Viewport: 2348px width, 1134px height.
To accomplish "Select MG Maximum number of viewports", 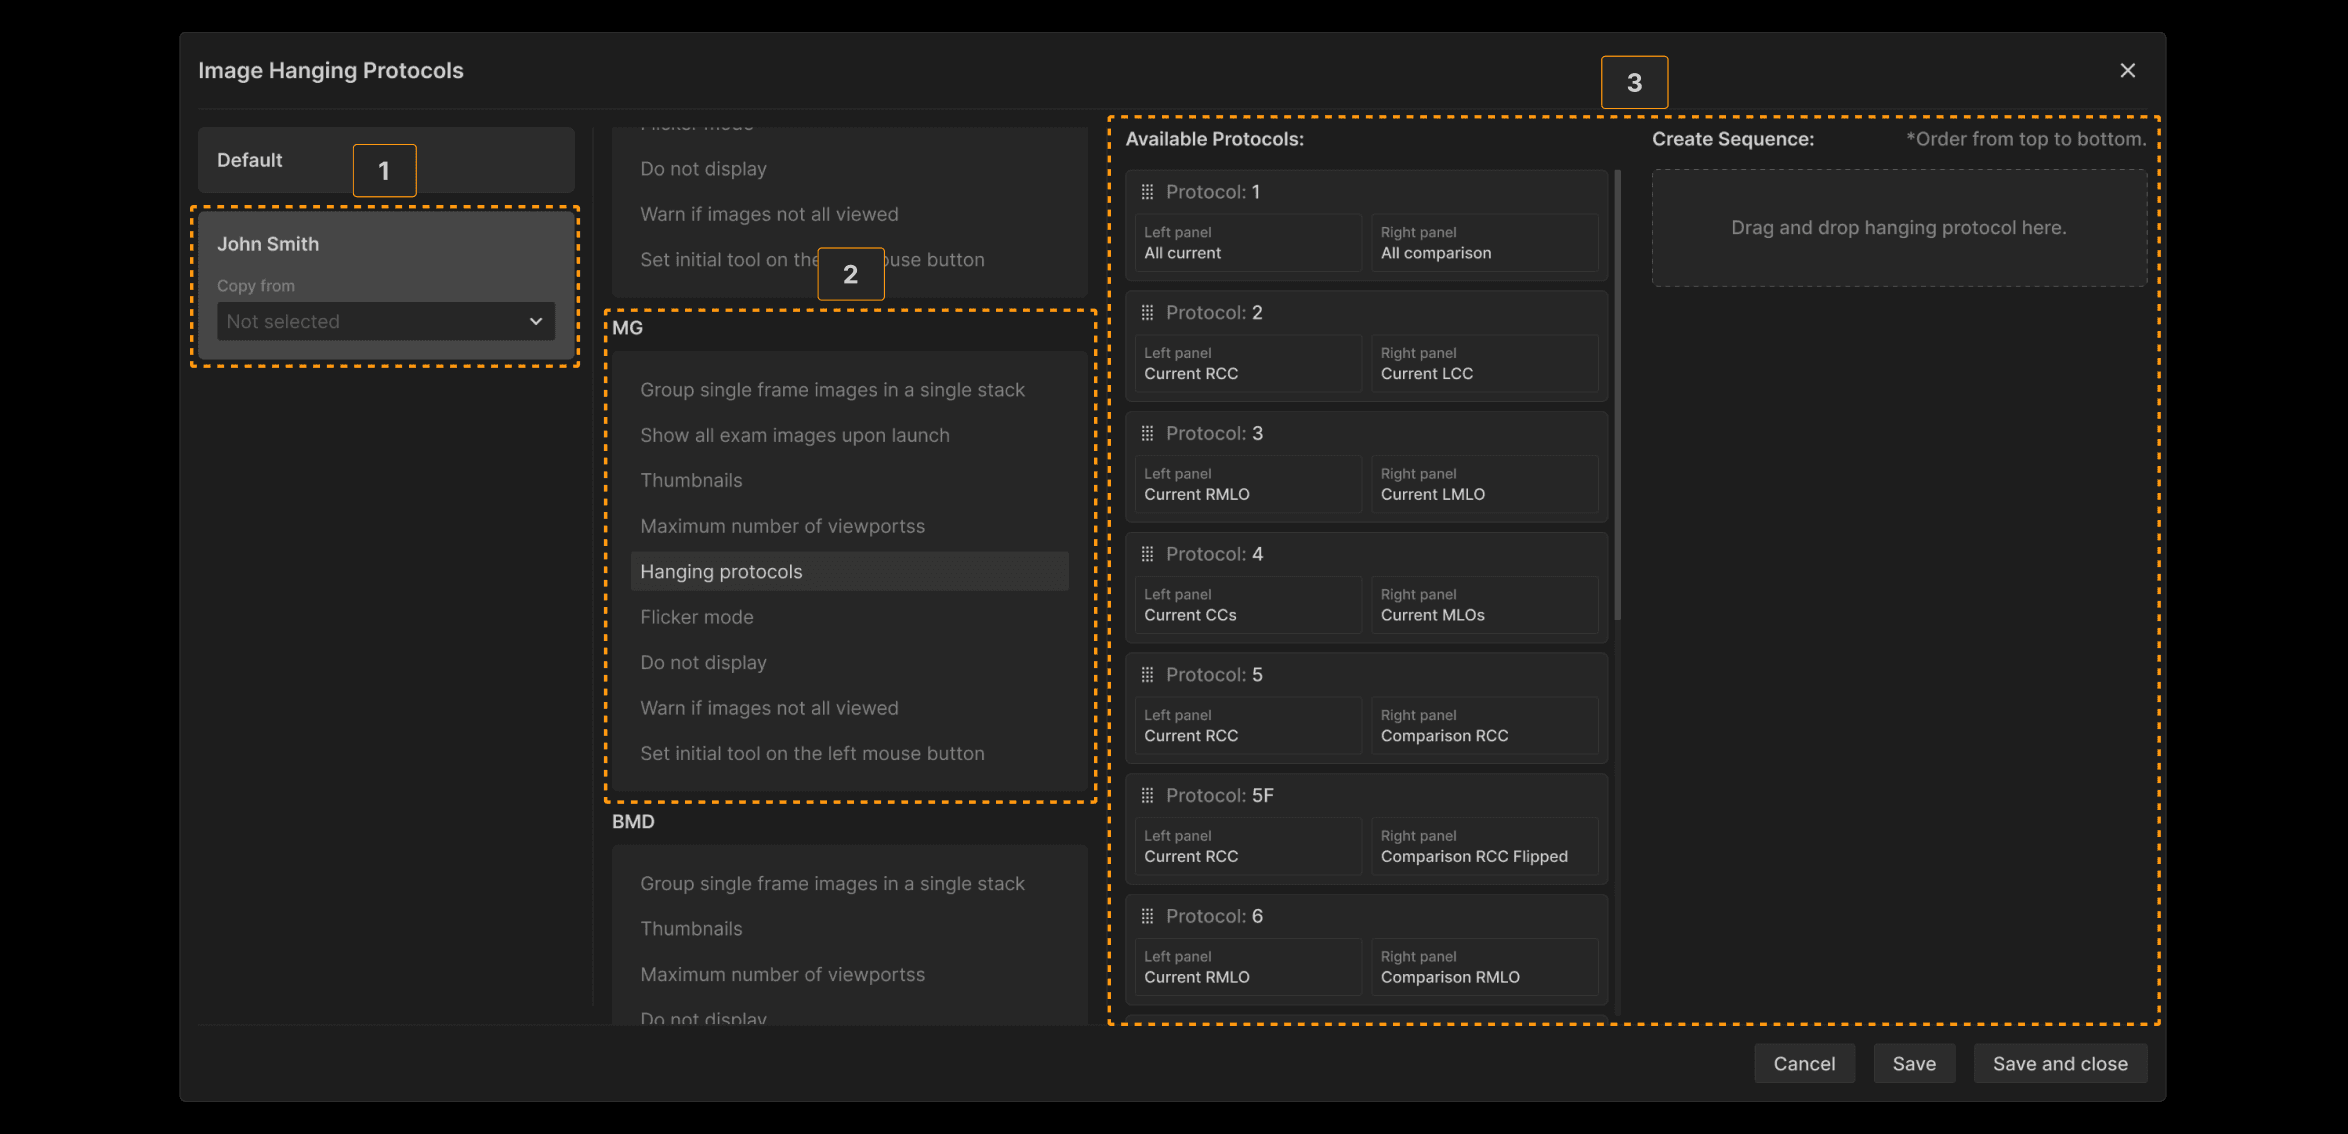I will coord(782,526).
